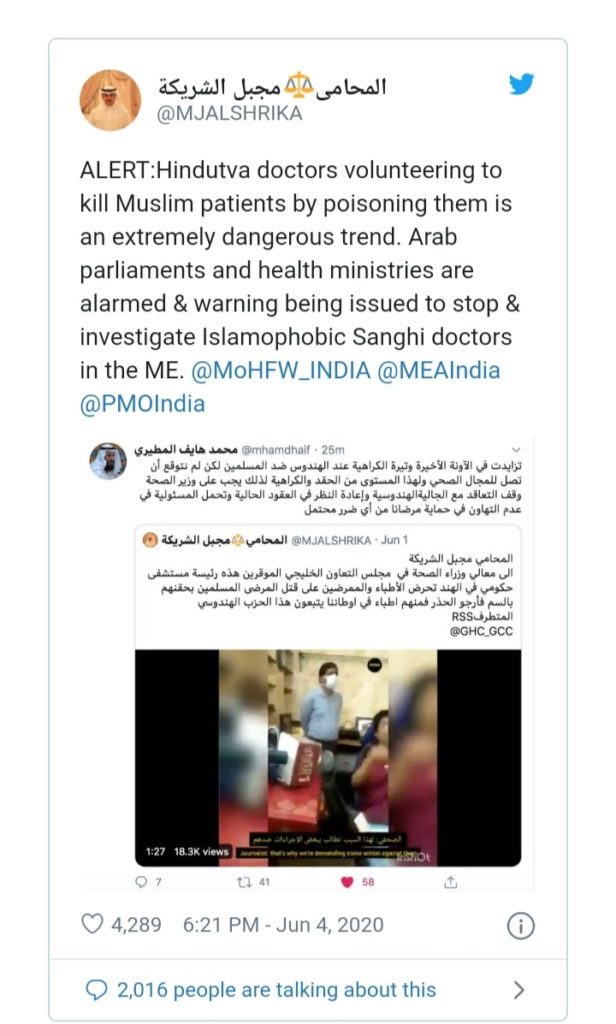Like the tweet with 4,289 likes
Screen dimensions: 616x1024
click(x=92, y=924)
